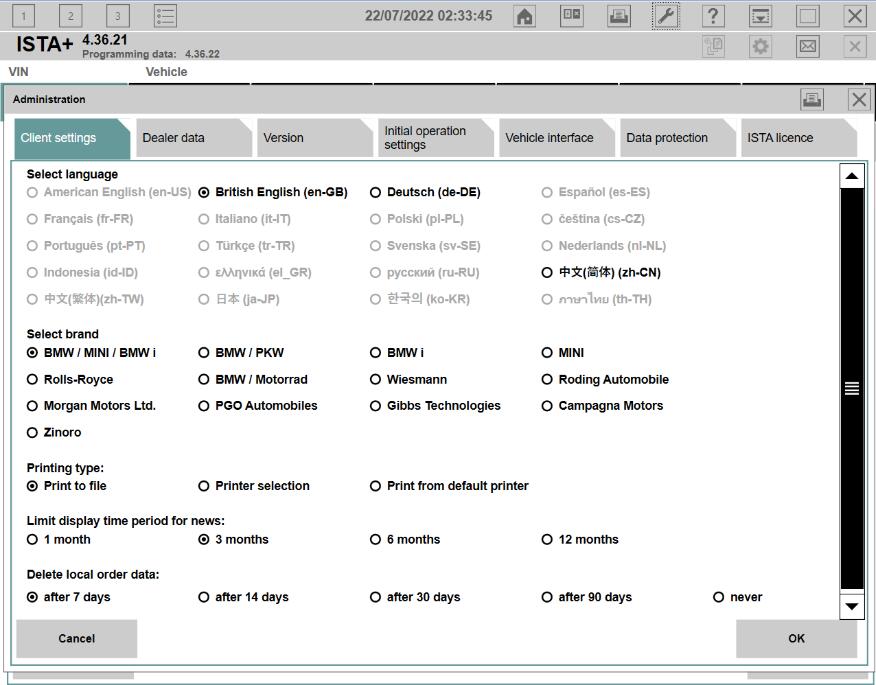The width and height of the screenshot is (876, 685).
Task: Delete order data after 14 days
Action: coord(244,597)
